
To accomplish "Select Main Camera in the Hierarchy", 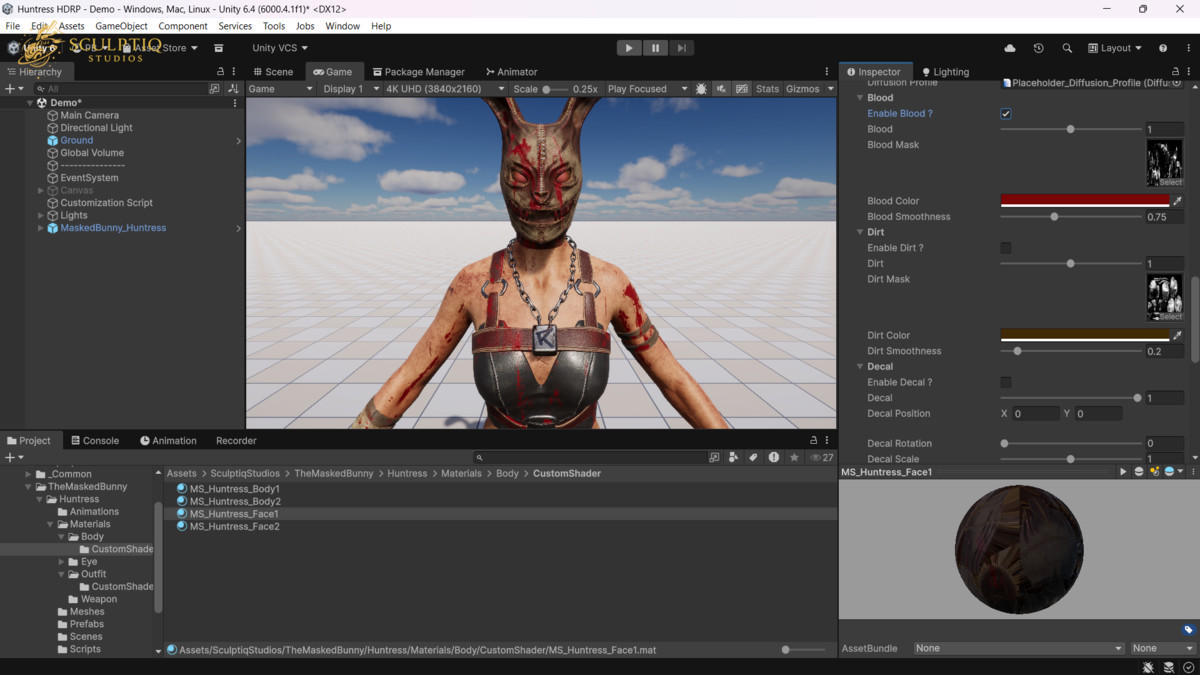I will 89,115.
